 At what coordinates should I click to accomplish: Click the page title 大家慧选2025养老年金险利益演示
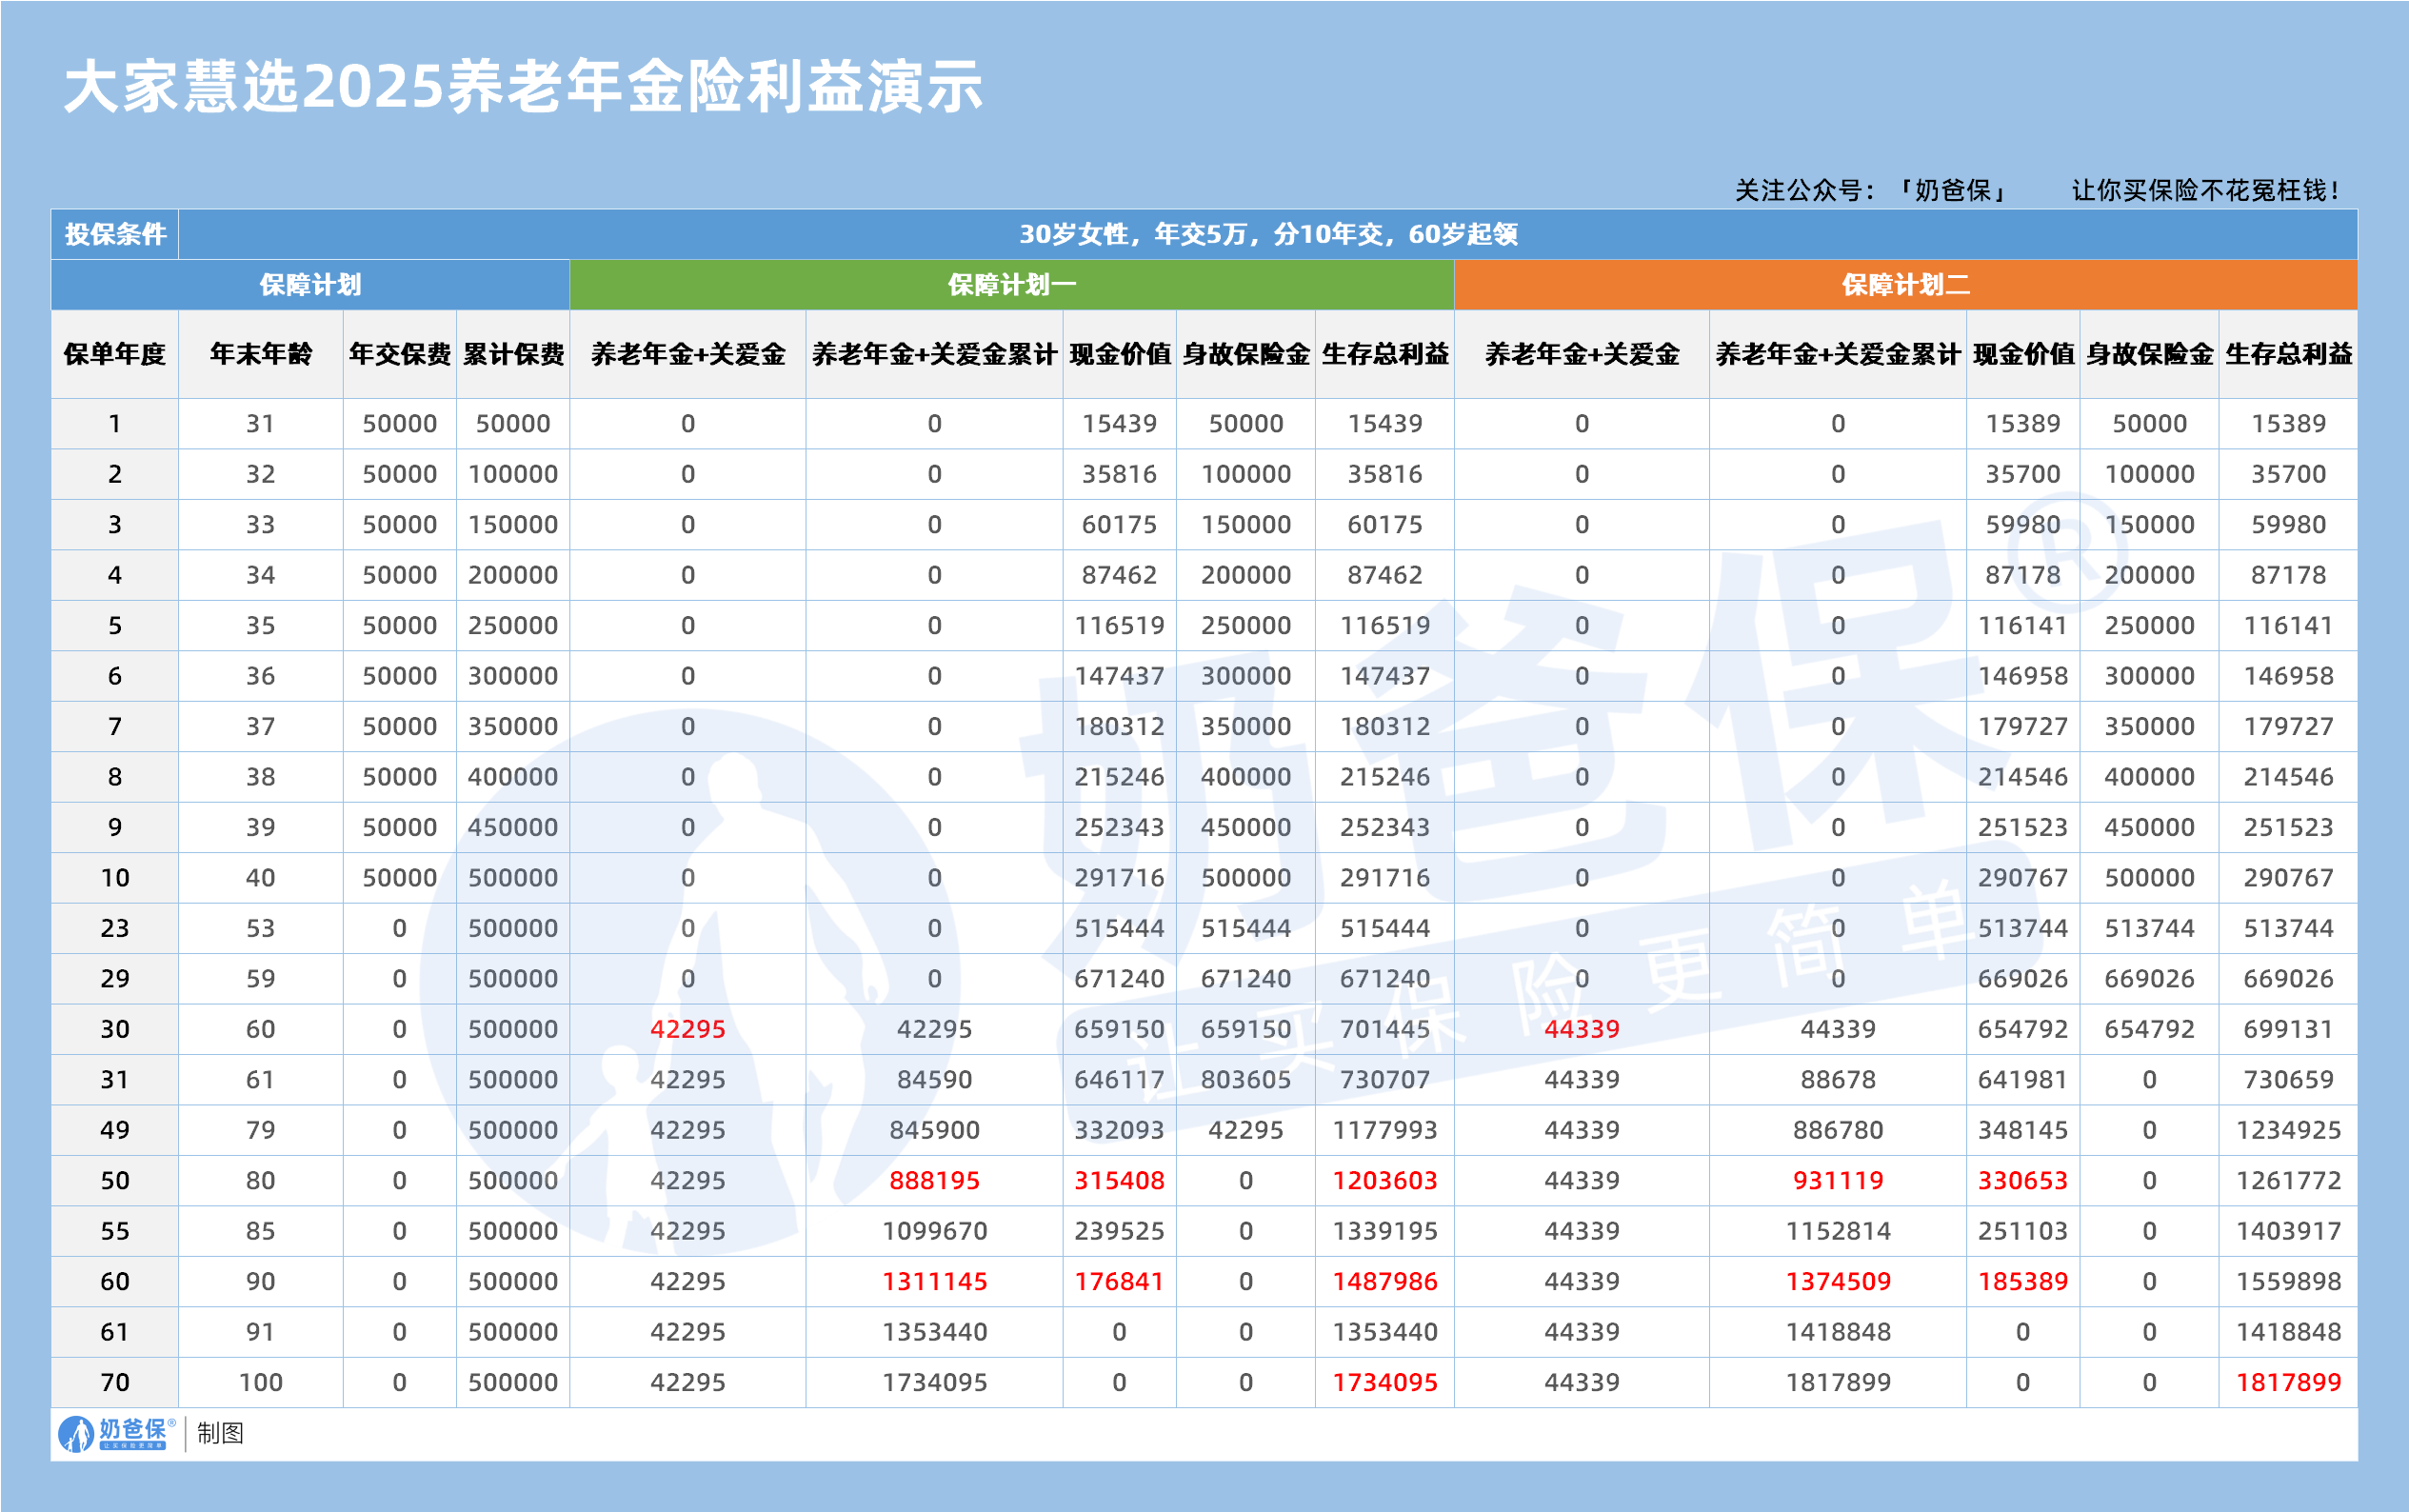point(523,87)
